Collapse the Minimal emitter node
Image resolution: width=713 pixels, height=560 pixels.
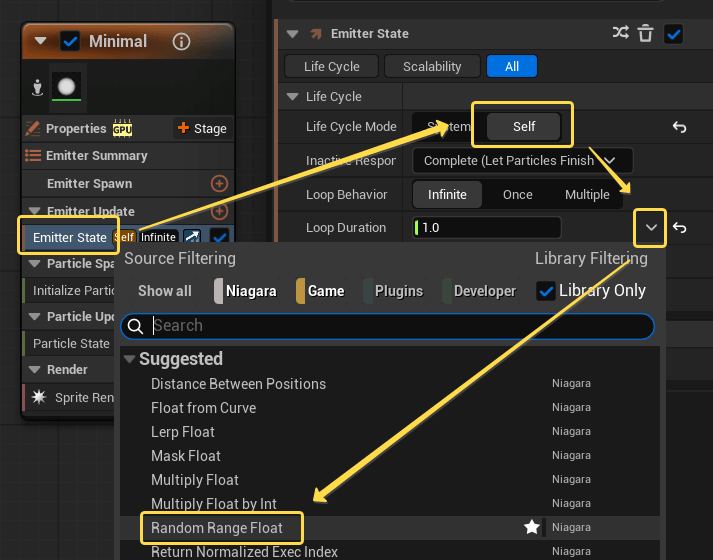pos(40,41)
